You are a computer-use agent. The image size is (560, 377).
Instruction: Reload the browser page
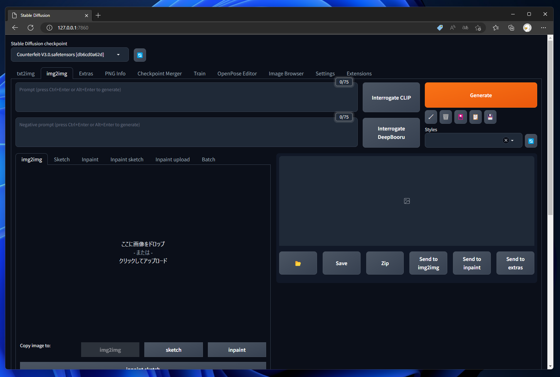[x=31, y=27]
